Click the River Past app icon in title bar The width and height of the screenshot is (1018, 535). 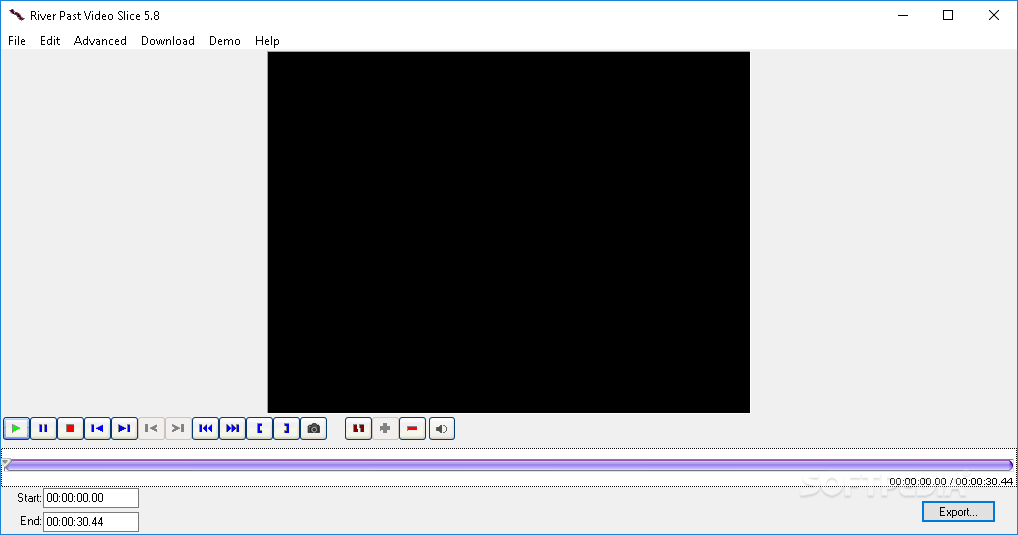coord(16,15)
